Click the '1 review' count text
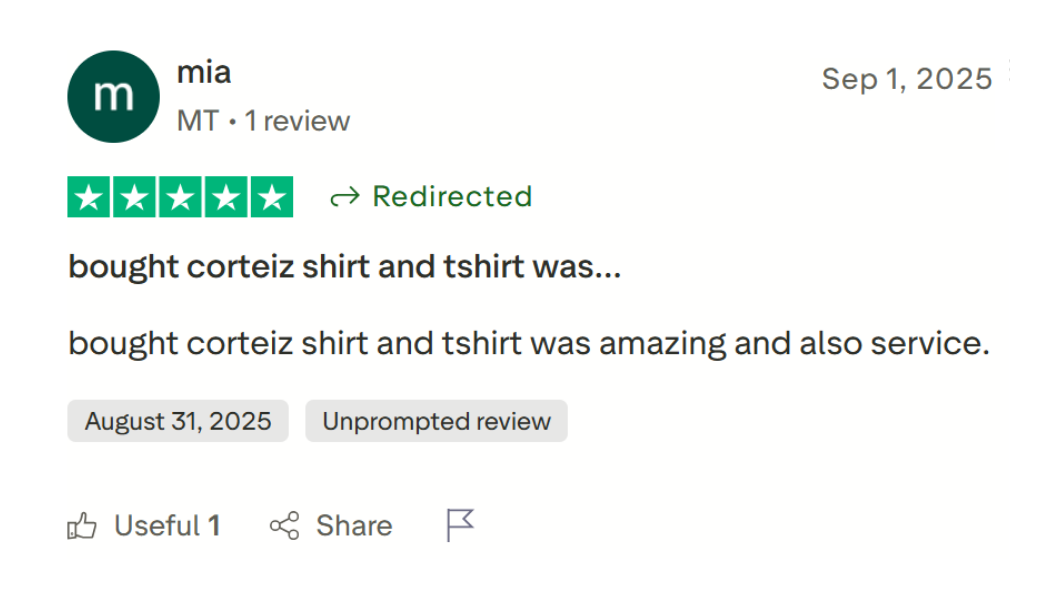 click(297, 121)
